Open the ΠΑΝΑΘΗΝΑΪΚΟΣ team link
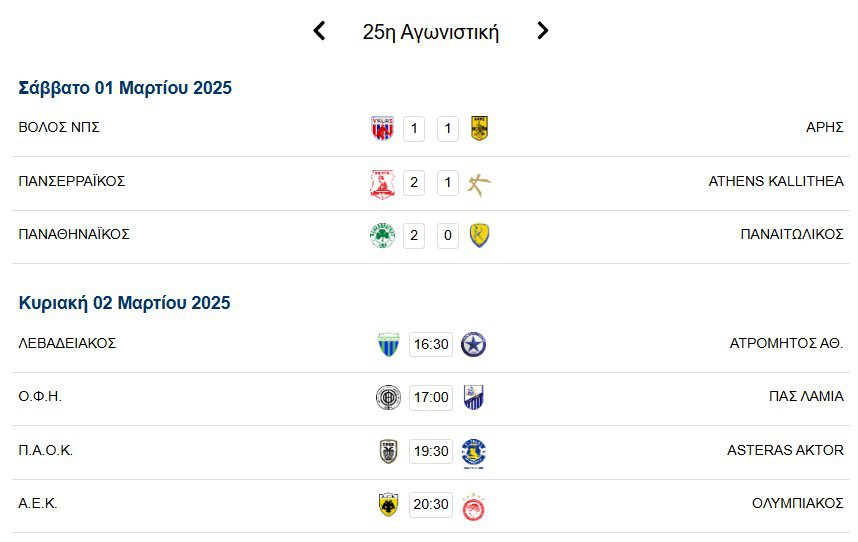858x542 pixels. click(74, 234)
